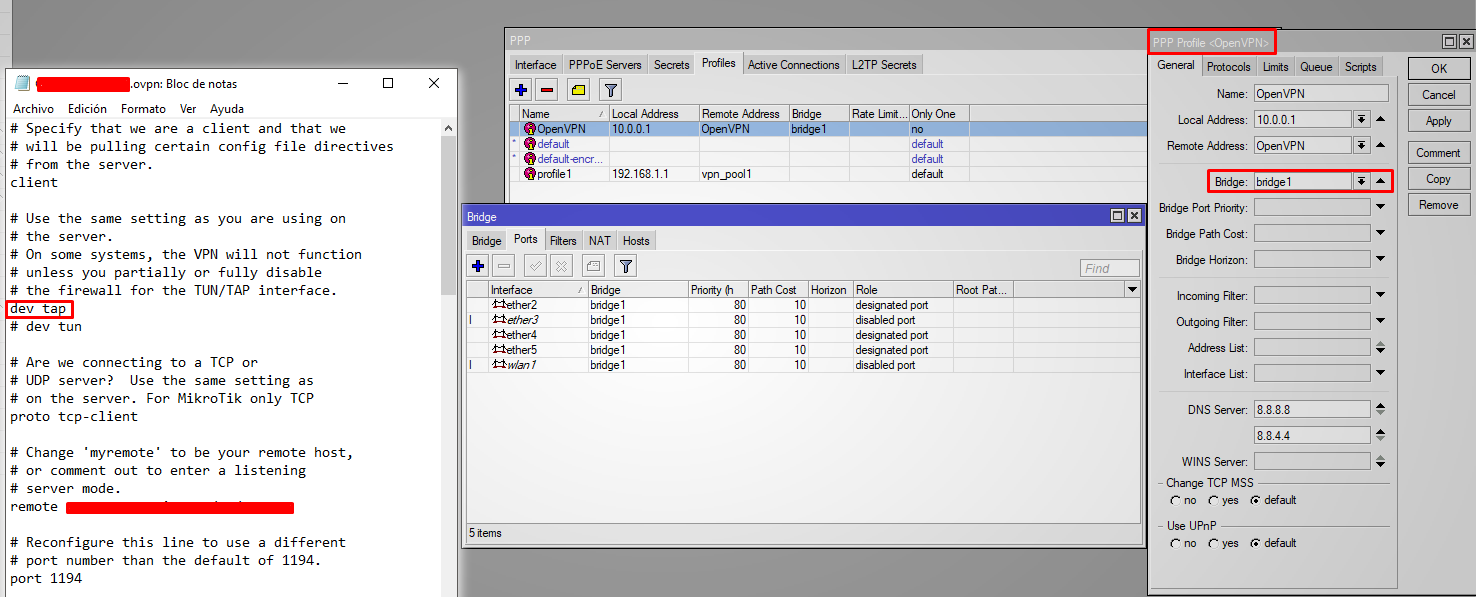Click the Cancel button
Screen dimensions: 1476x597
(x=1439, y=95)
